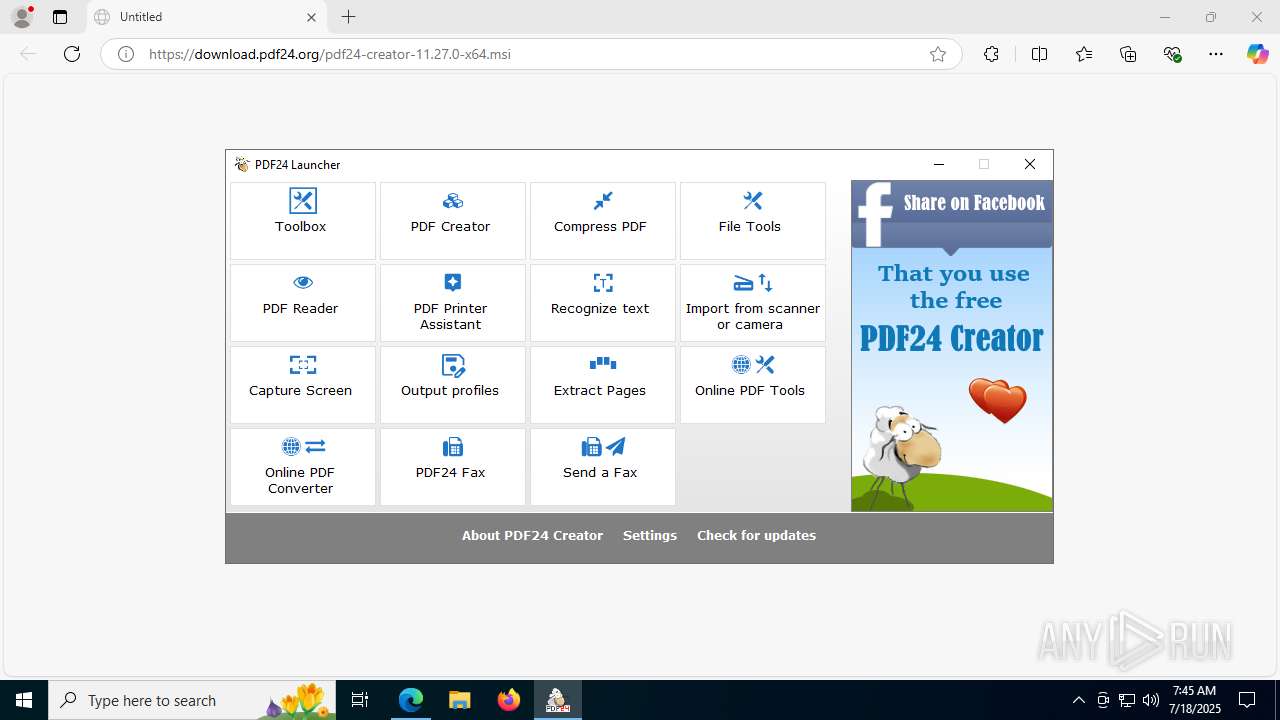Click Check for updates link
The width and height of the screenshot is (1280, 720).
click(x=756, y=535)
